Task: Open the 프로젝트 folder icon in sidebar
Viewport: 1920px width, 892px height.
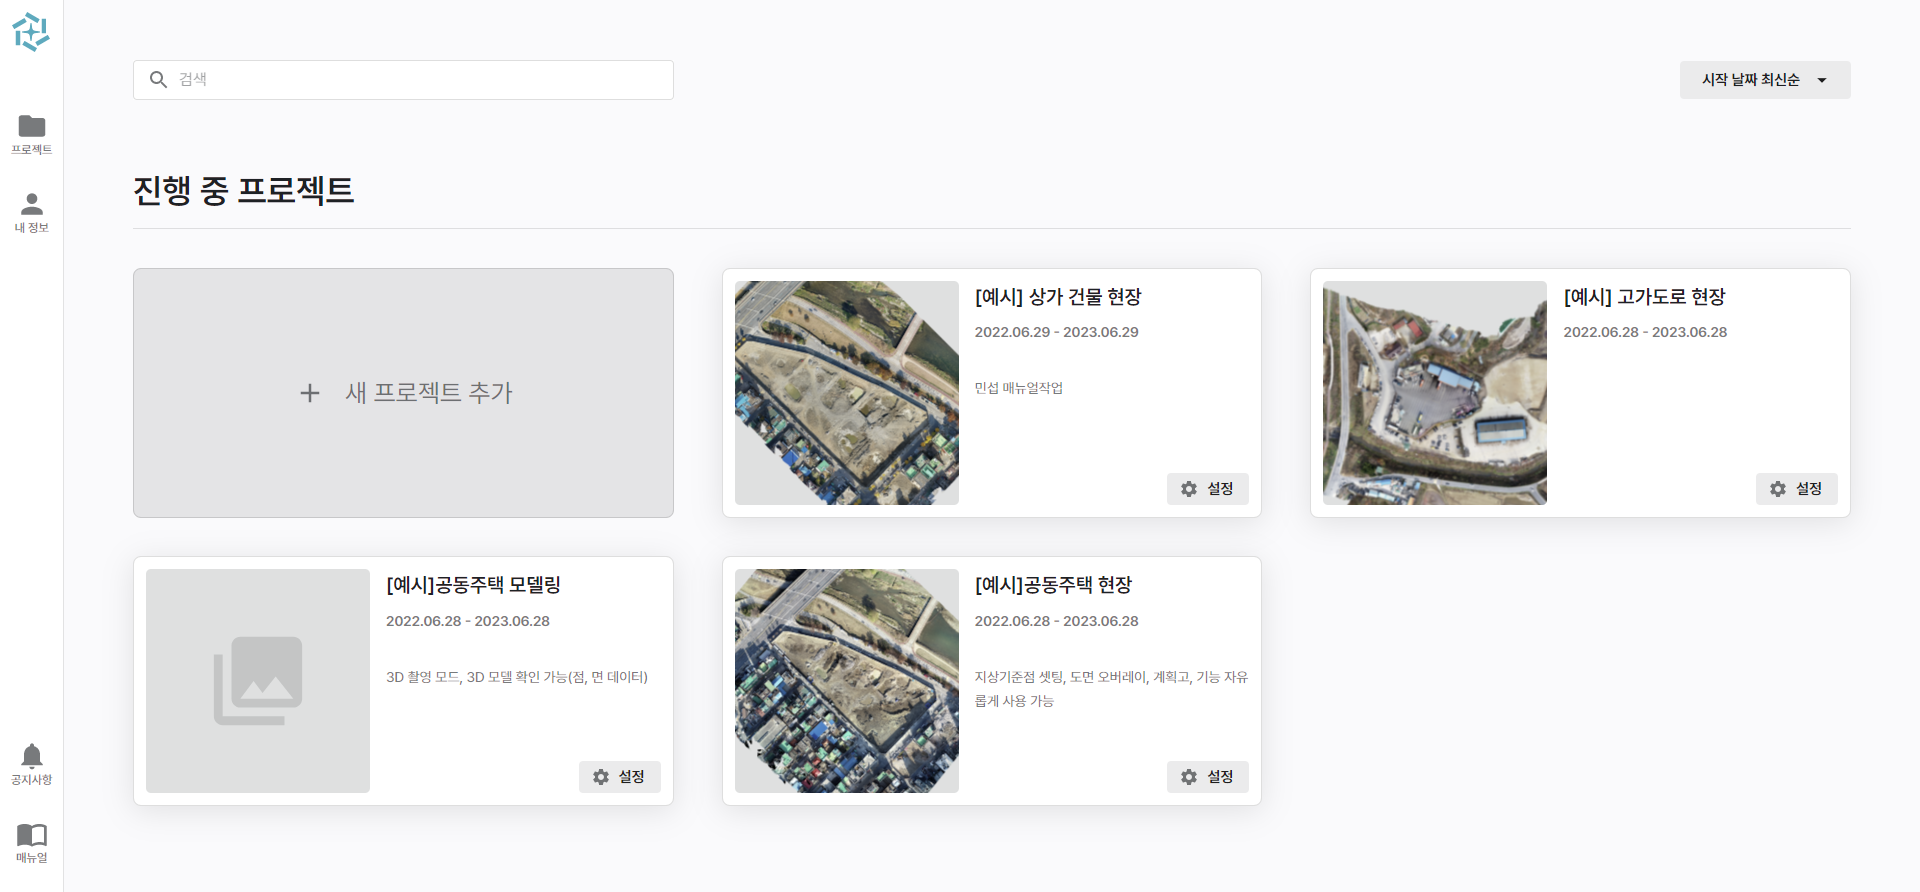Action: pos(32,127)
